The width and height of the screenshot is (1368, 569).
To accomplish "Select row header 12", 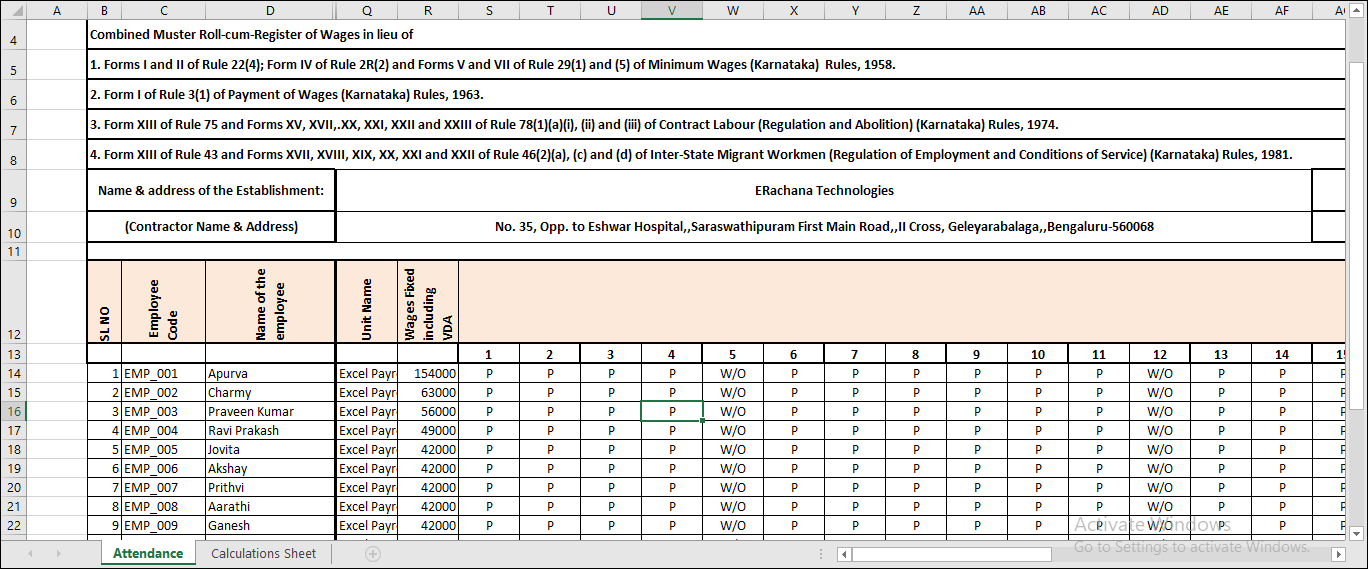I will coord(13,302).
